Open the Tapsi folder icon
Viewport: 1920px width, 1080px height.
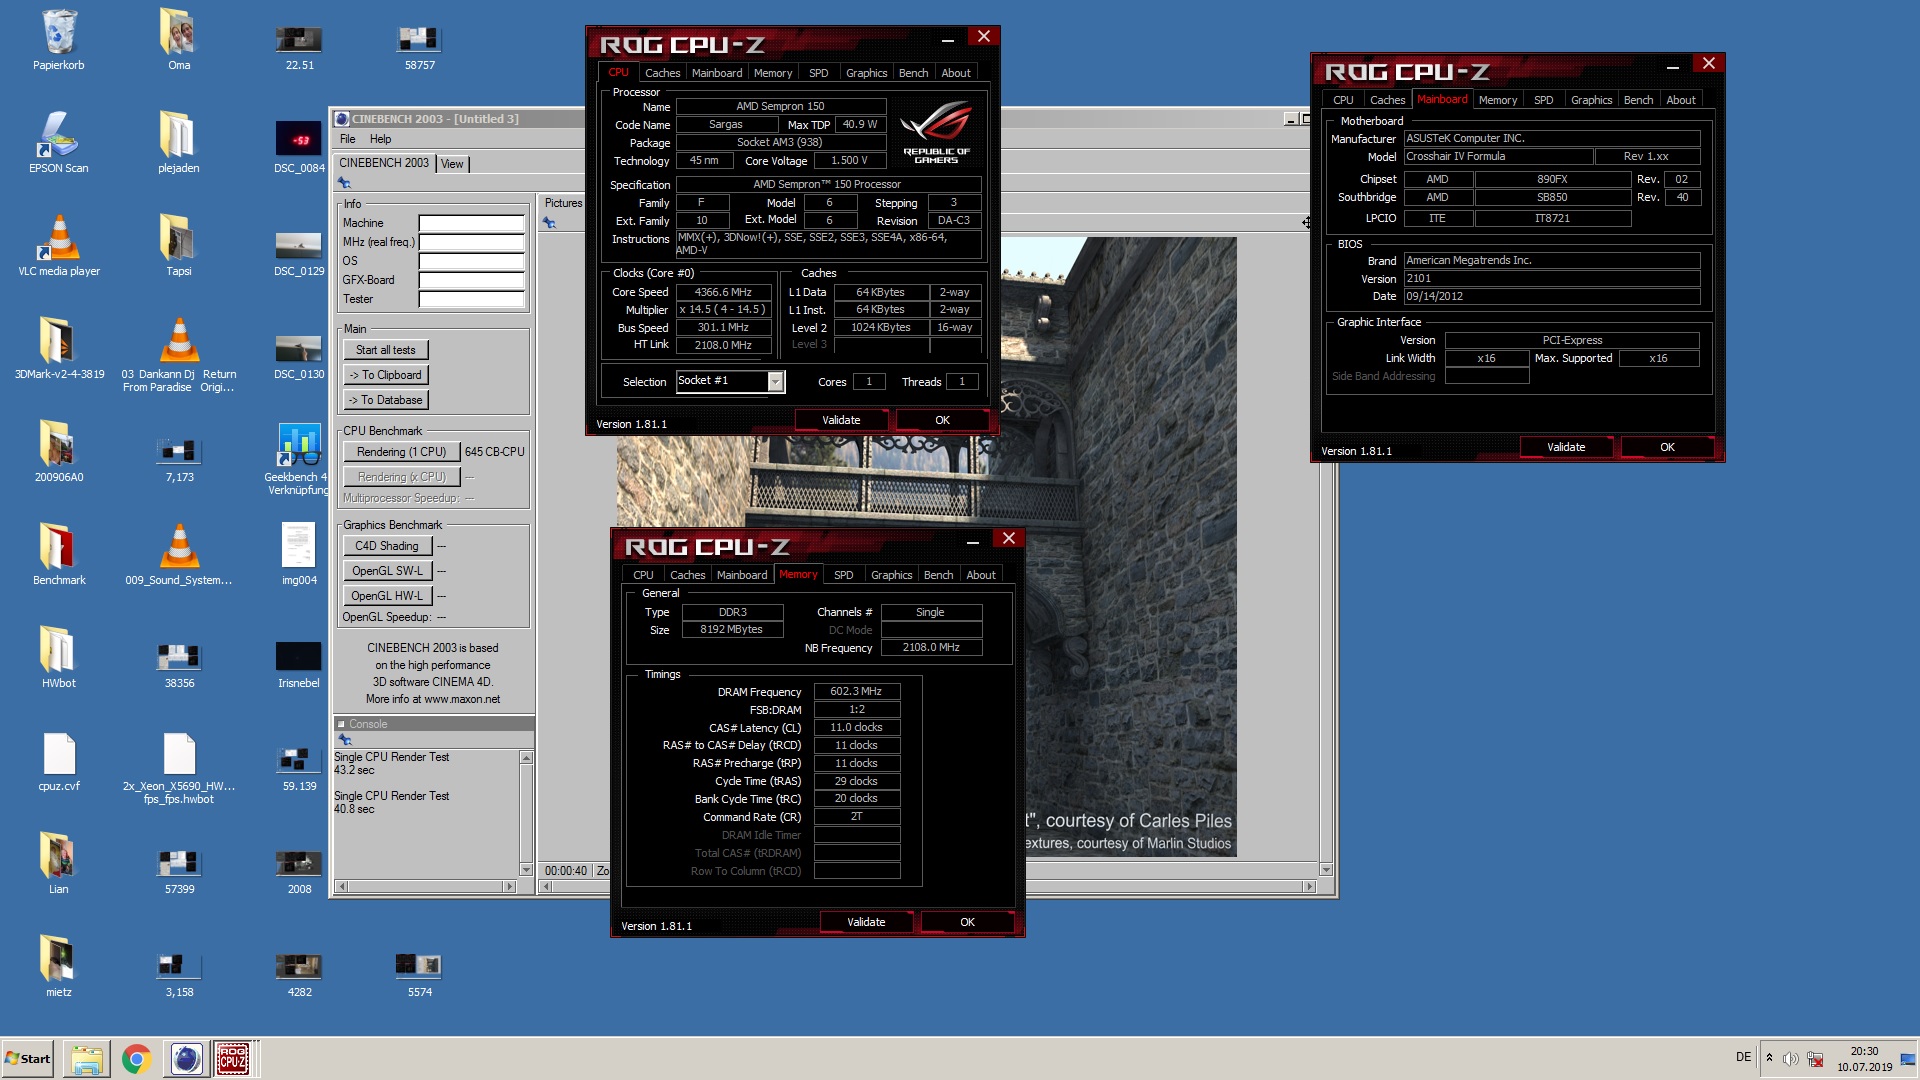[179, 246]
